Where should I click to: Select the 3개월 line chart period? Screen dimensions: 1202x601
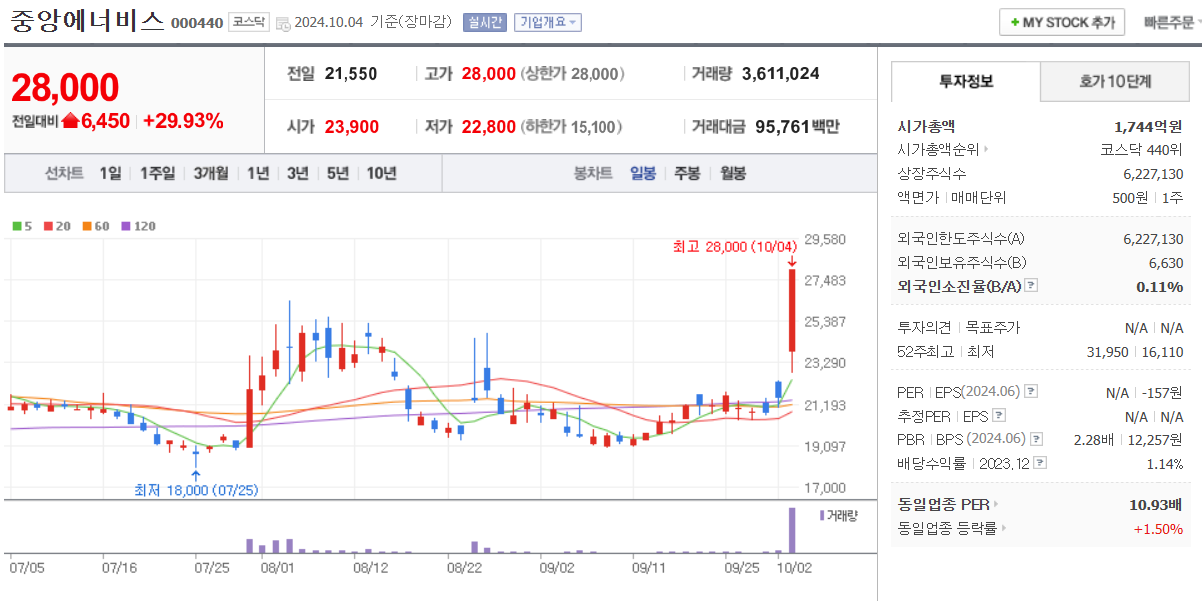point(211,173)
